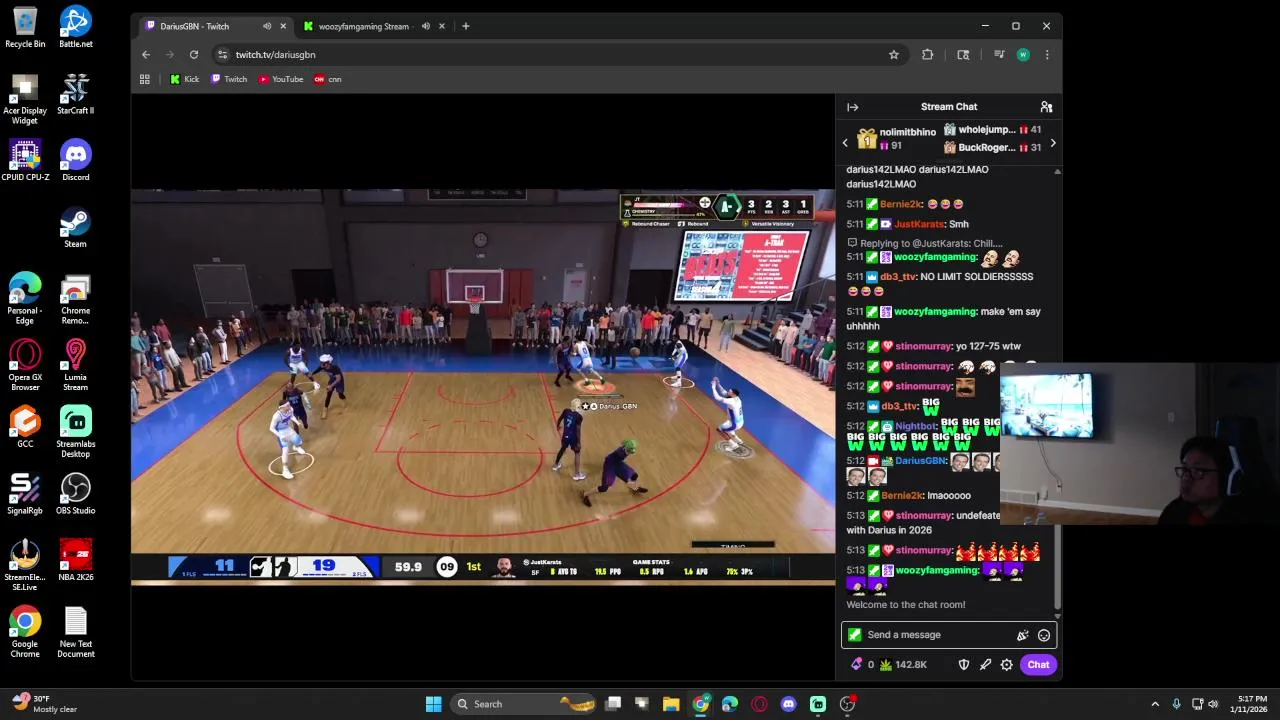Open the cnn bookmark
Screen dimensions: 1280x720
(x=328, y=79)
